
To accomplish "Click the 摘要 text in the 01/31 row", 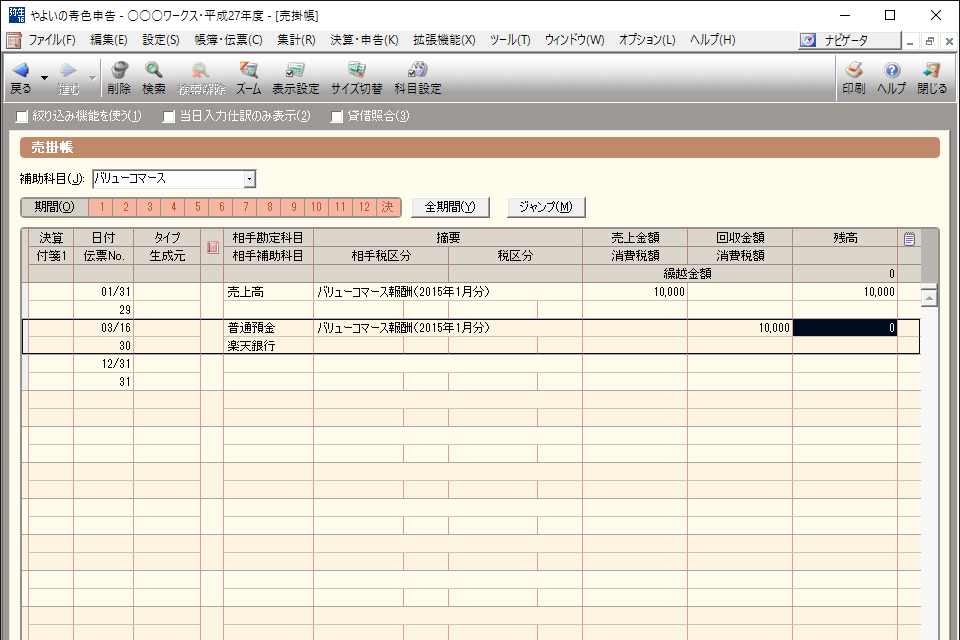I will pos(403,292).
